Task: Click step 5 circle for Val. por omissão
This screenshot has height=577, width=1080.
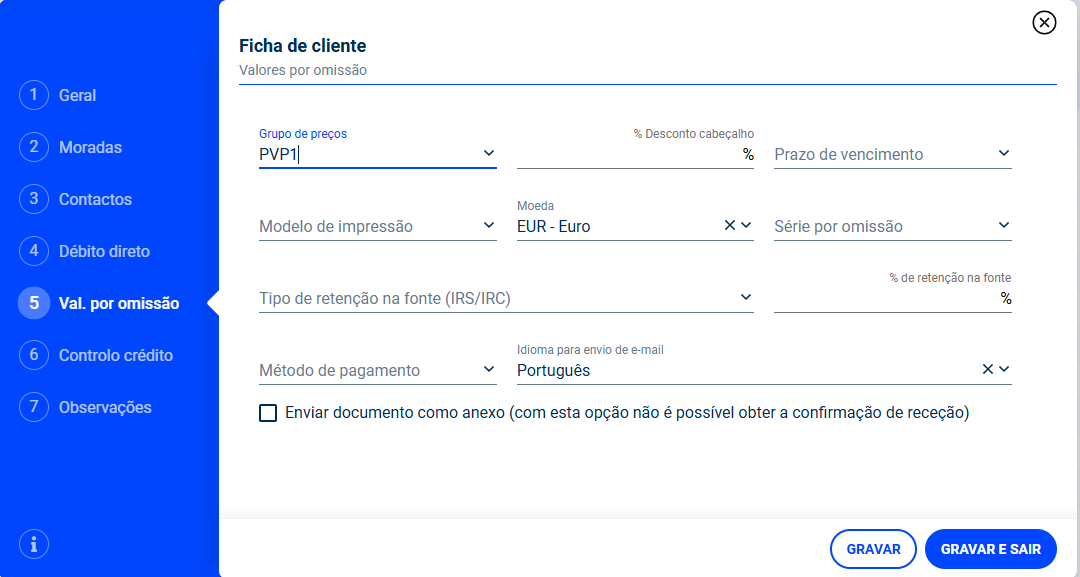Action: pos(34,303)
